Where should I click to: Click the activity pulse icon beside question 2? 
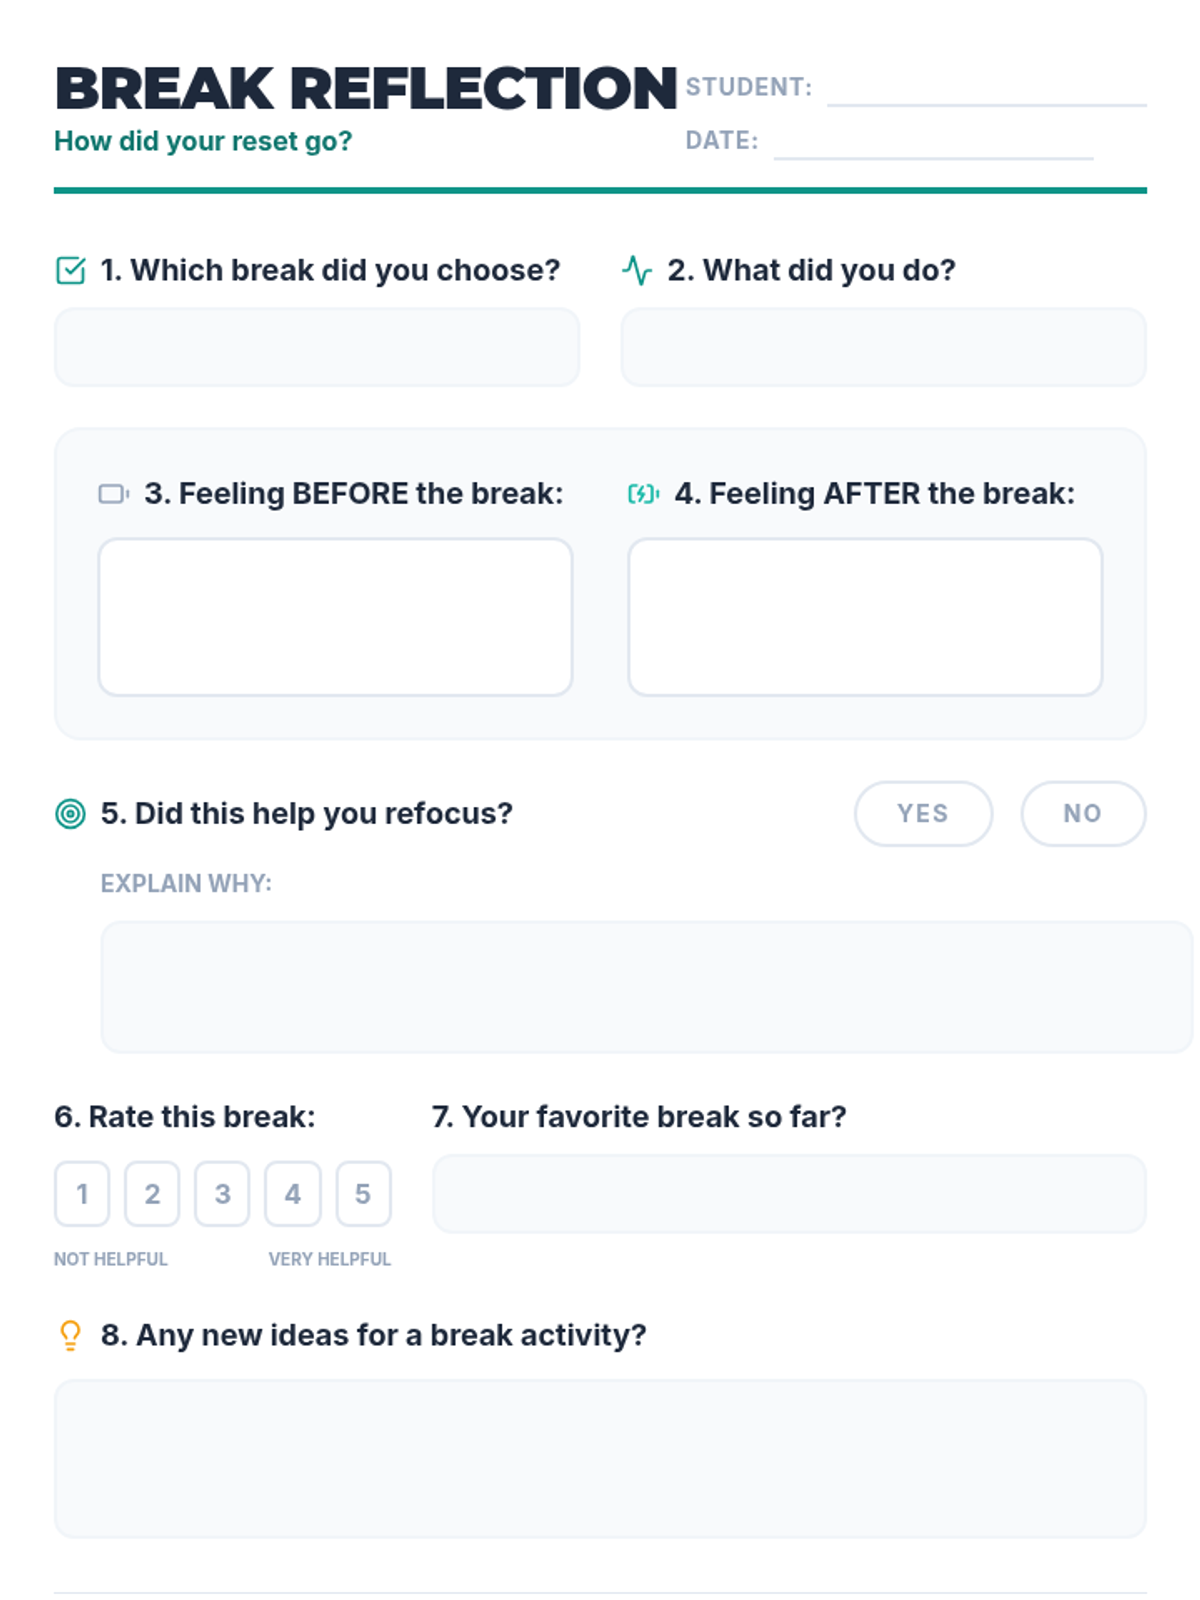click(x=637, y=271)
